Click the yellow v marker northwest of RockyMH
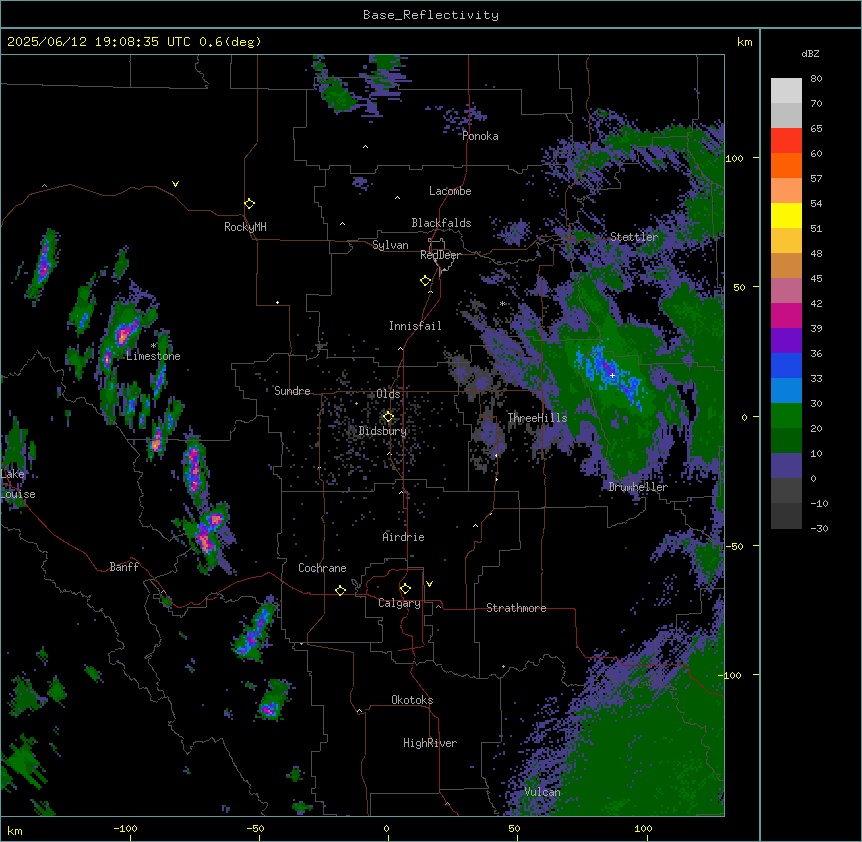 [175, 184]
